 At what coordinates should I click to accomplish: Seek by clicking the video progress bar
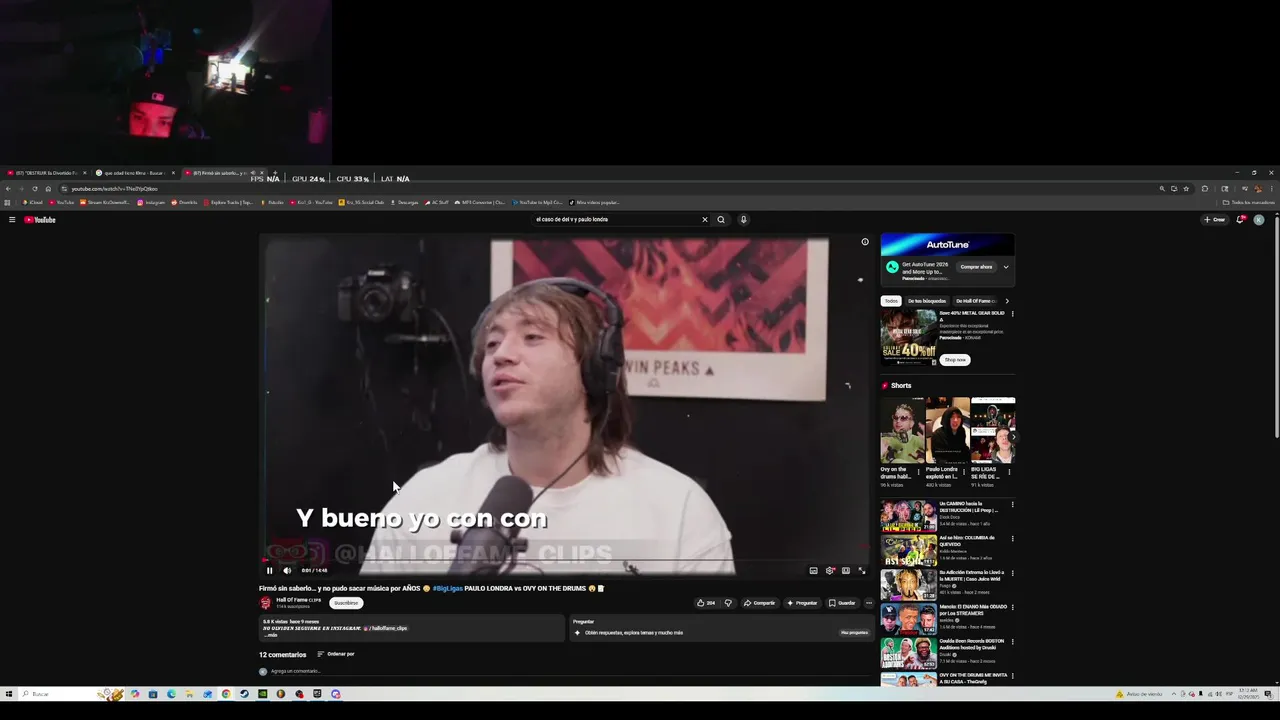tap(565, 561)
